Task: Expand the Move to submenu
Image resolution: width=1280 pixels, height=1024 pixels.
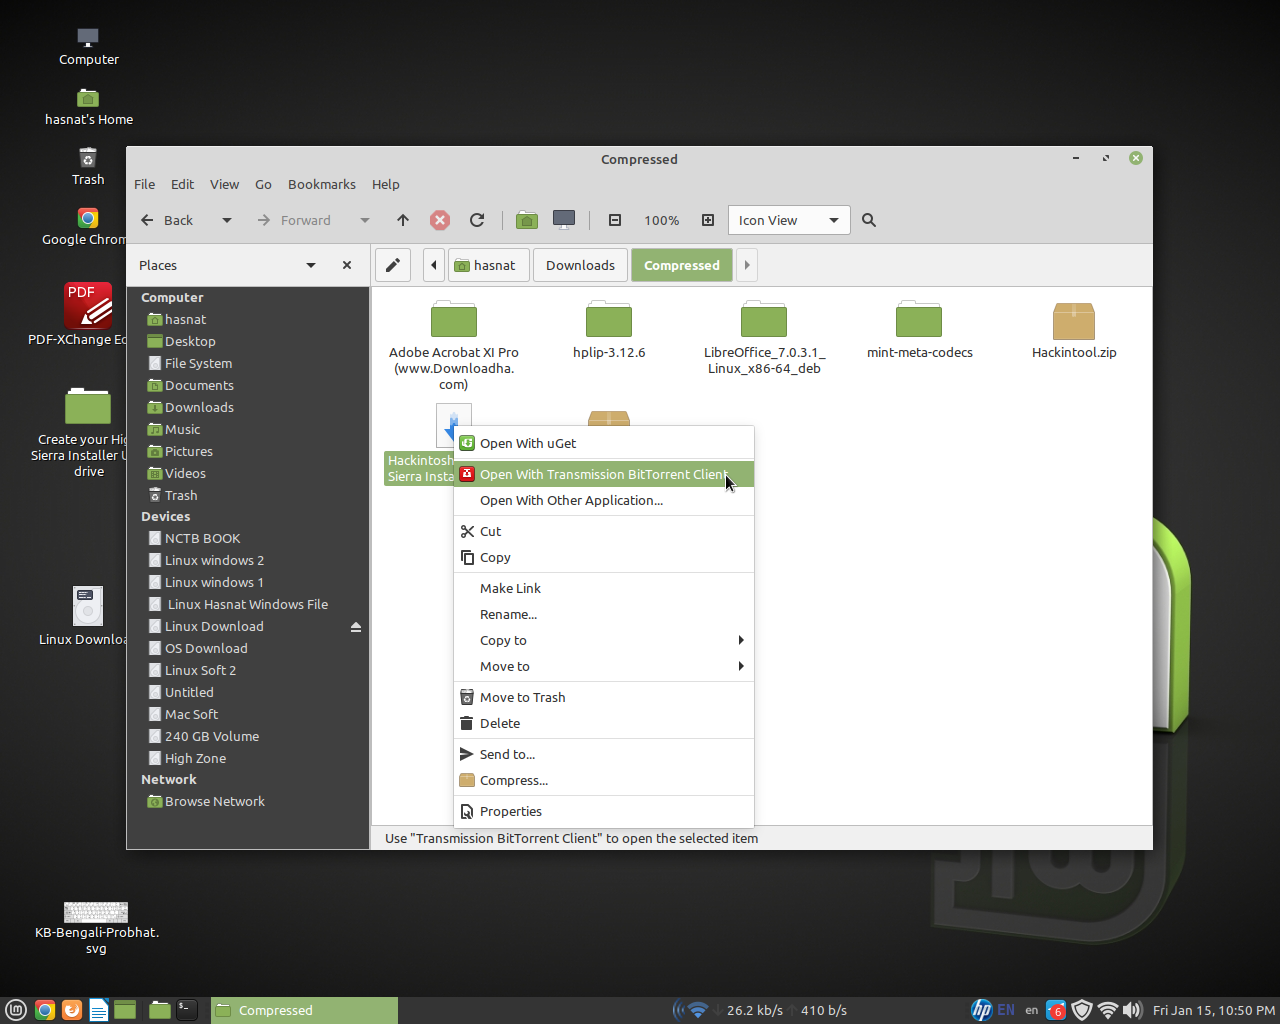Action: [604, 666]
